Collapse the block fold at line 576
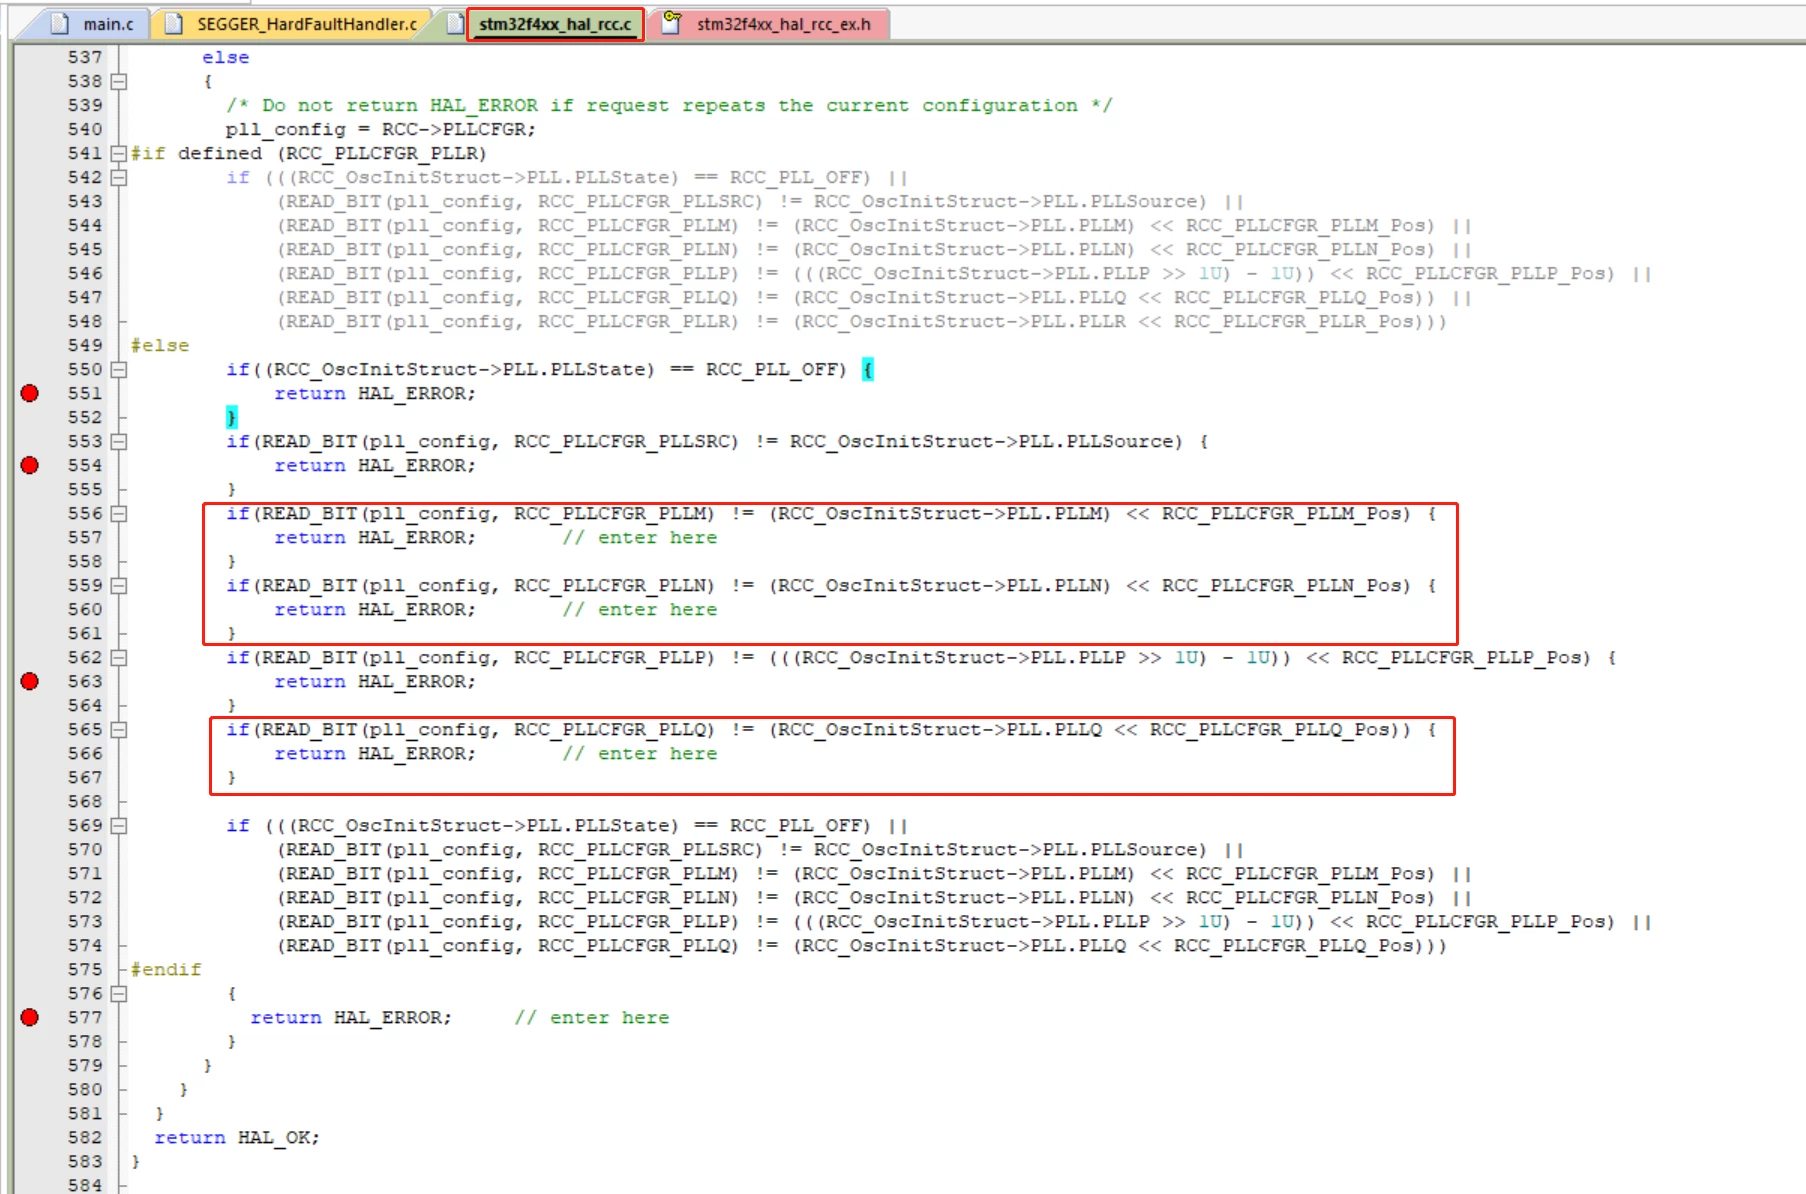Viewport: 1806px width, 1194px height. coord(119,993)
